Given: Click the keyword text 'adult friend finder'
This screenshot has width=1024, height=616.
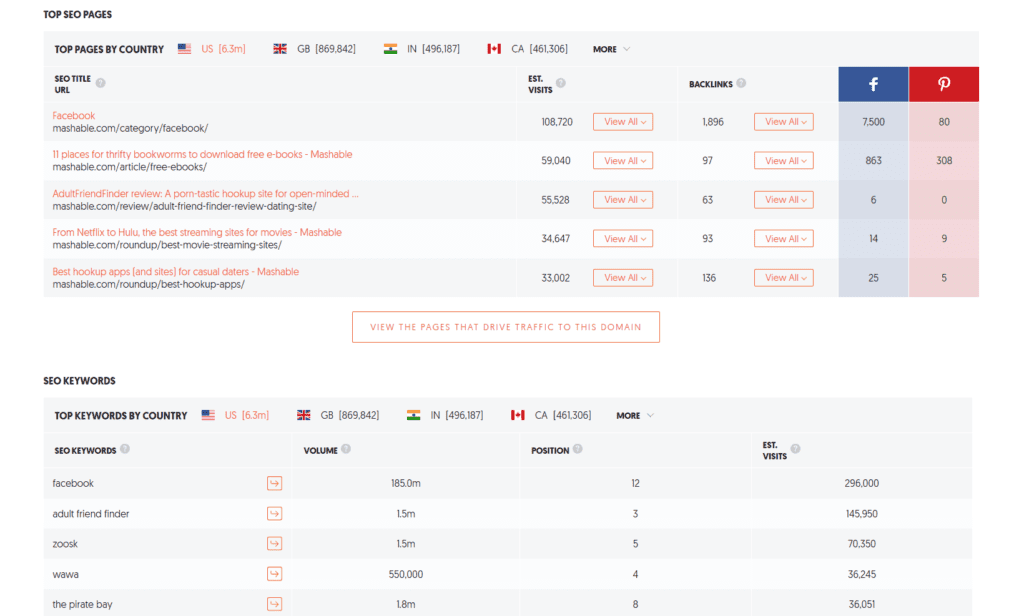Looking at the screenshot, I should [x=91, y=513].
